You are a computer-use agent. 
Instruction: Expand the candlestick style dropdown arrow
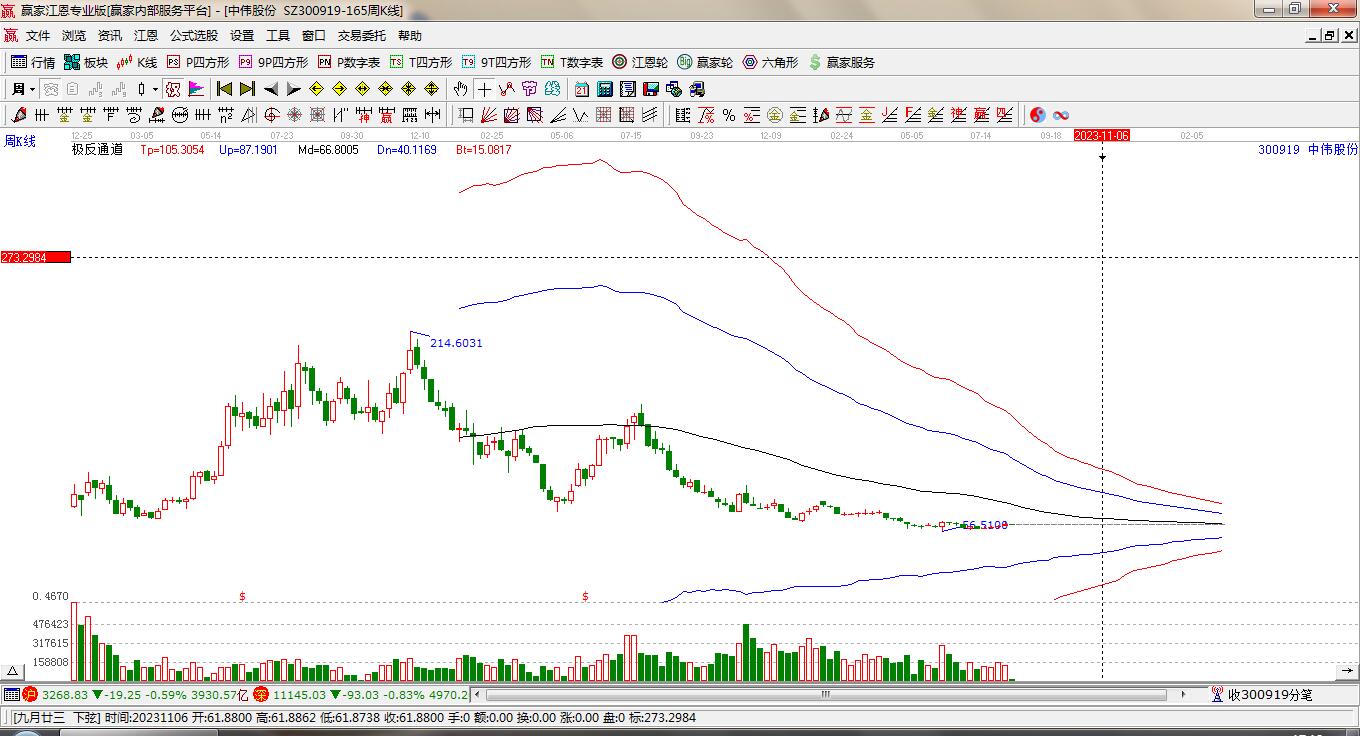coord(155,89)
